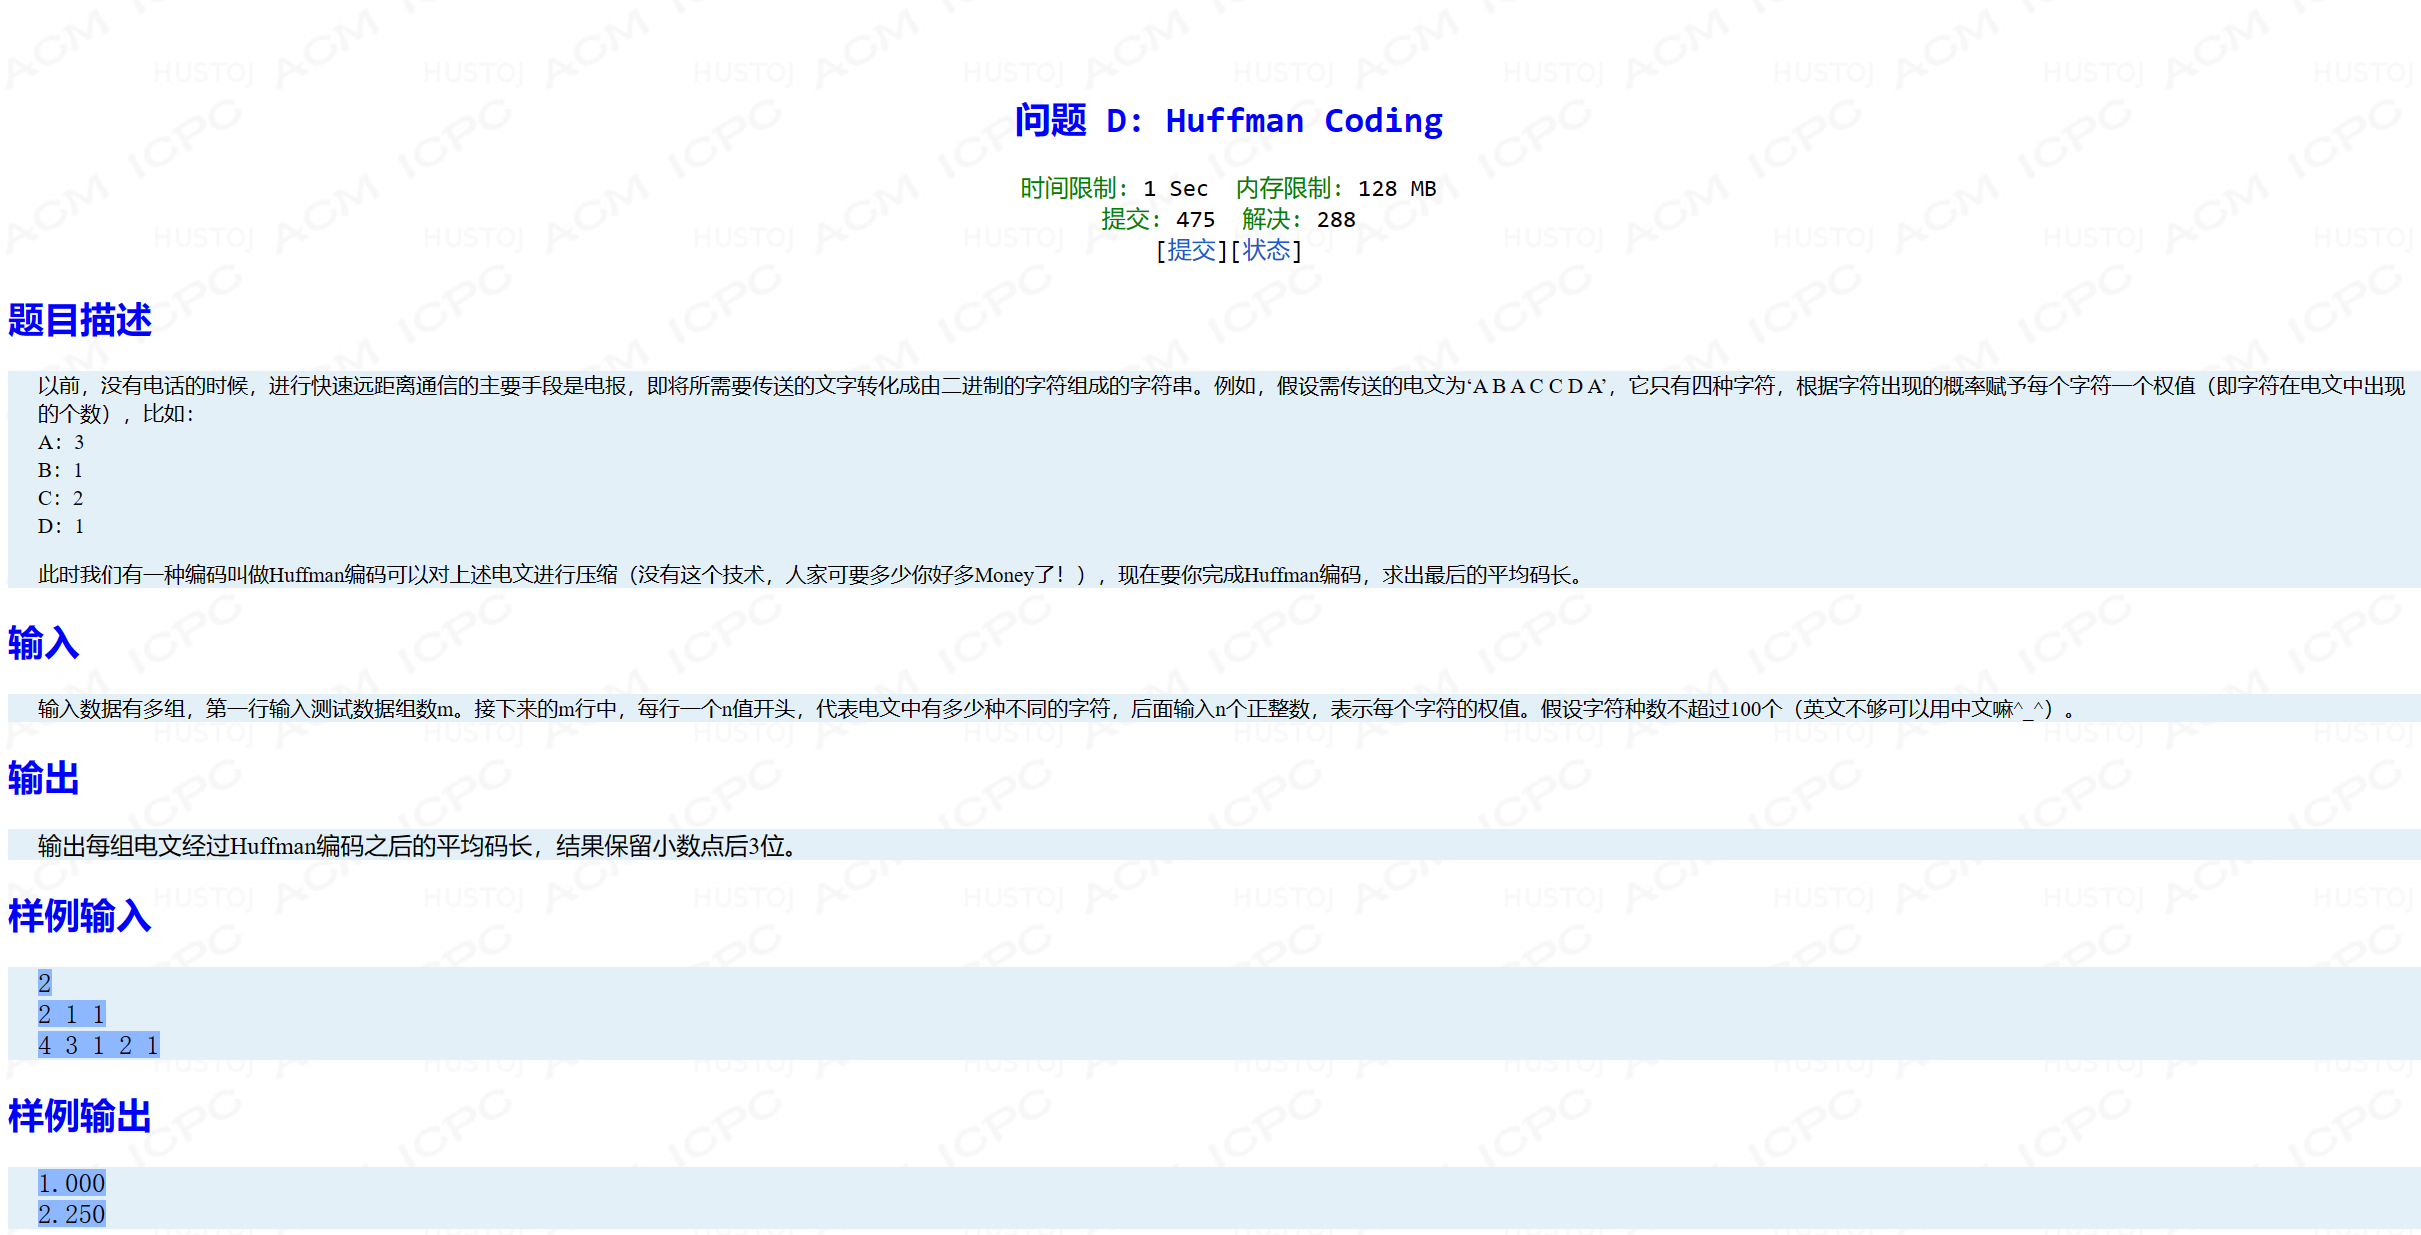Viewport: 2421px width, 1235px height.
Task: Click the 提交: 475 count text
Action: tap(1158, 219)
